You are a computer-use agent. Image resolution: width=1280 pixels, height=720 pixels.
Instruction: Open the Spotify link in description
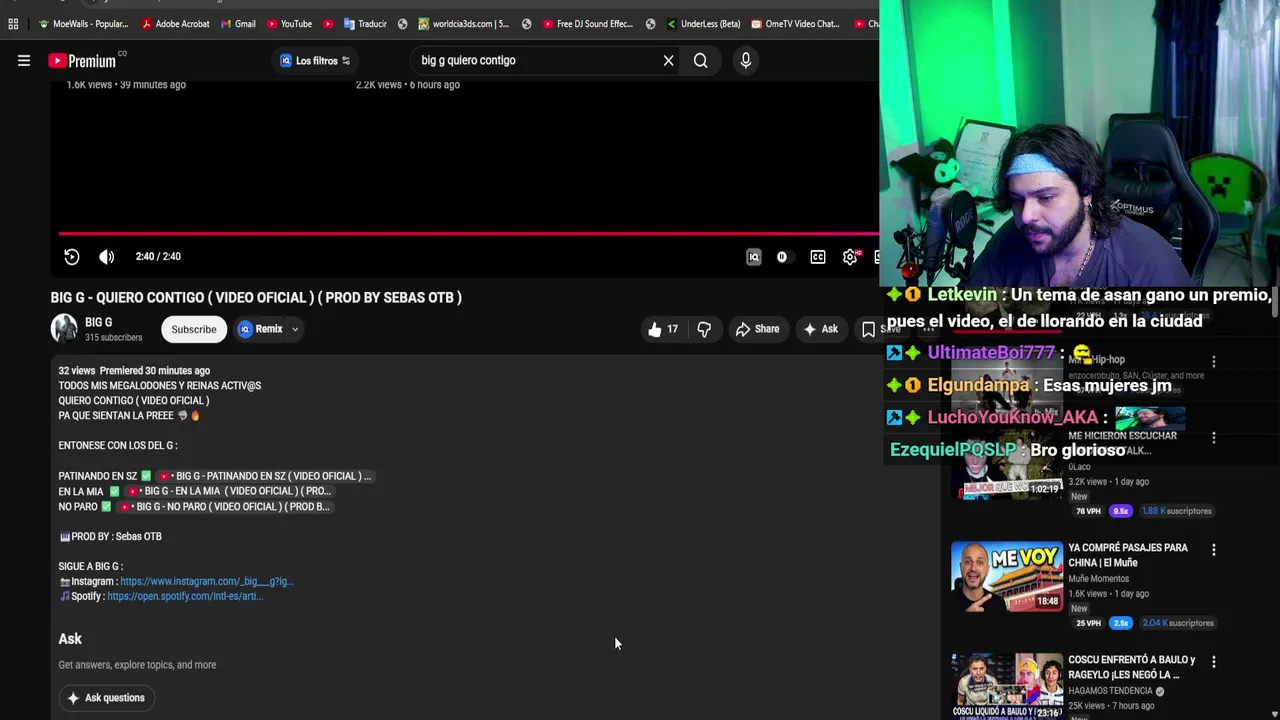tap(185, 596)
